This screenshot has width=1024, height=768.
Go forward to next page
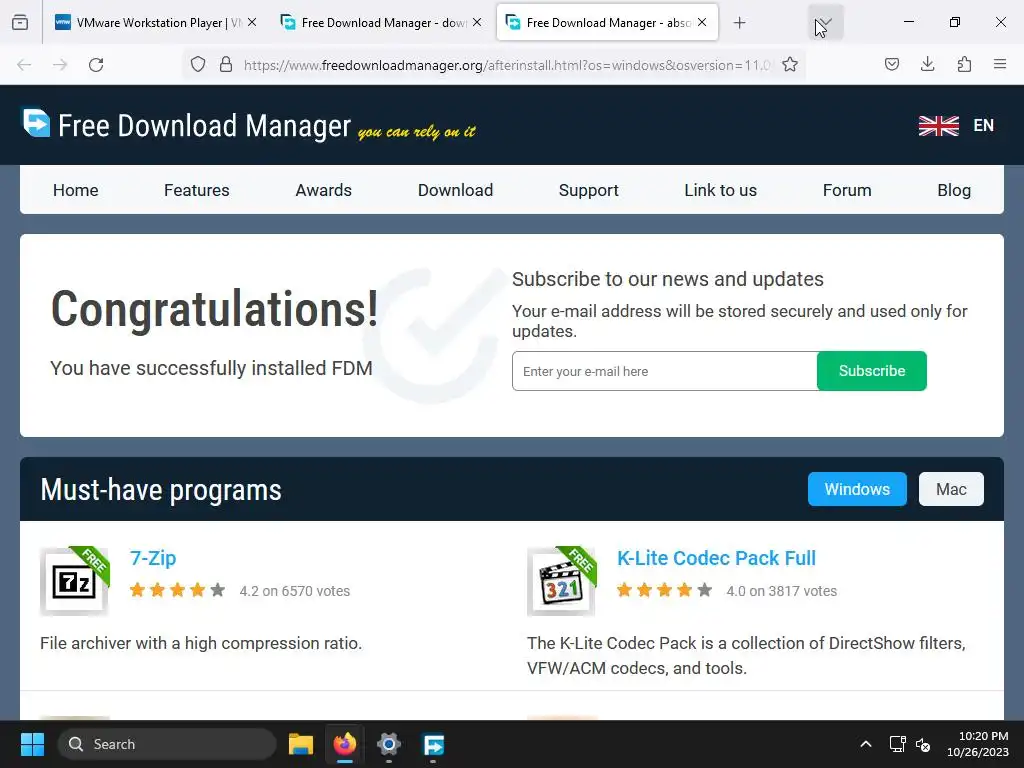(x=60, y=65)
